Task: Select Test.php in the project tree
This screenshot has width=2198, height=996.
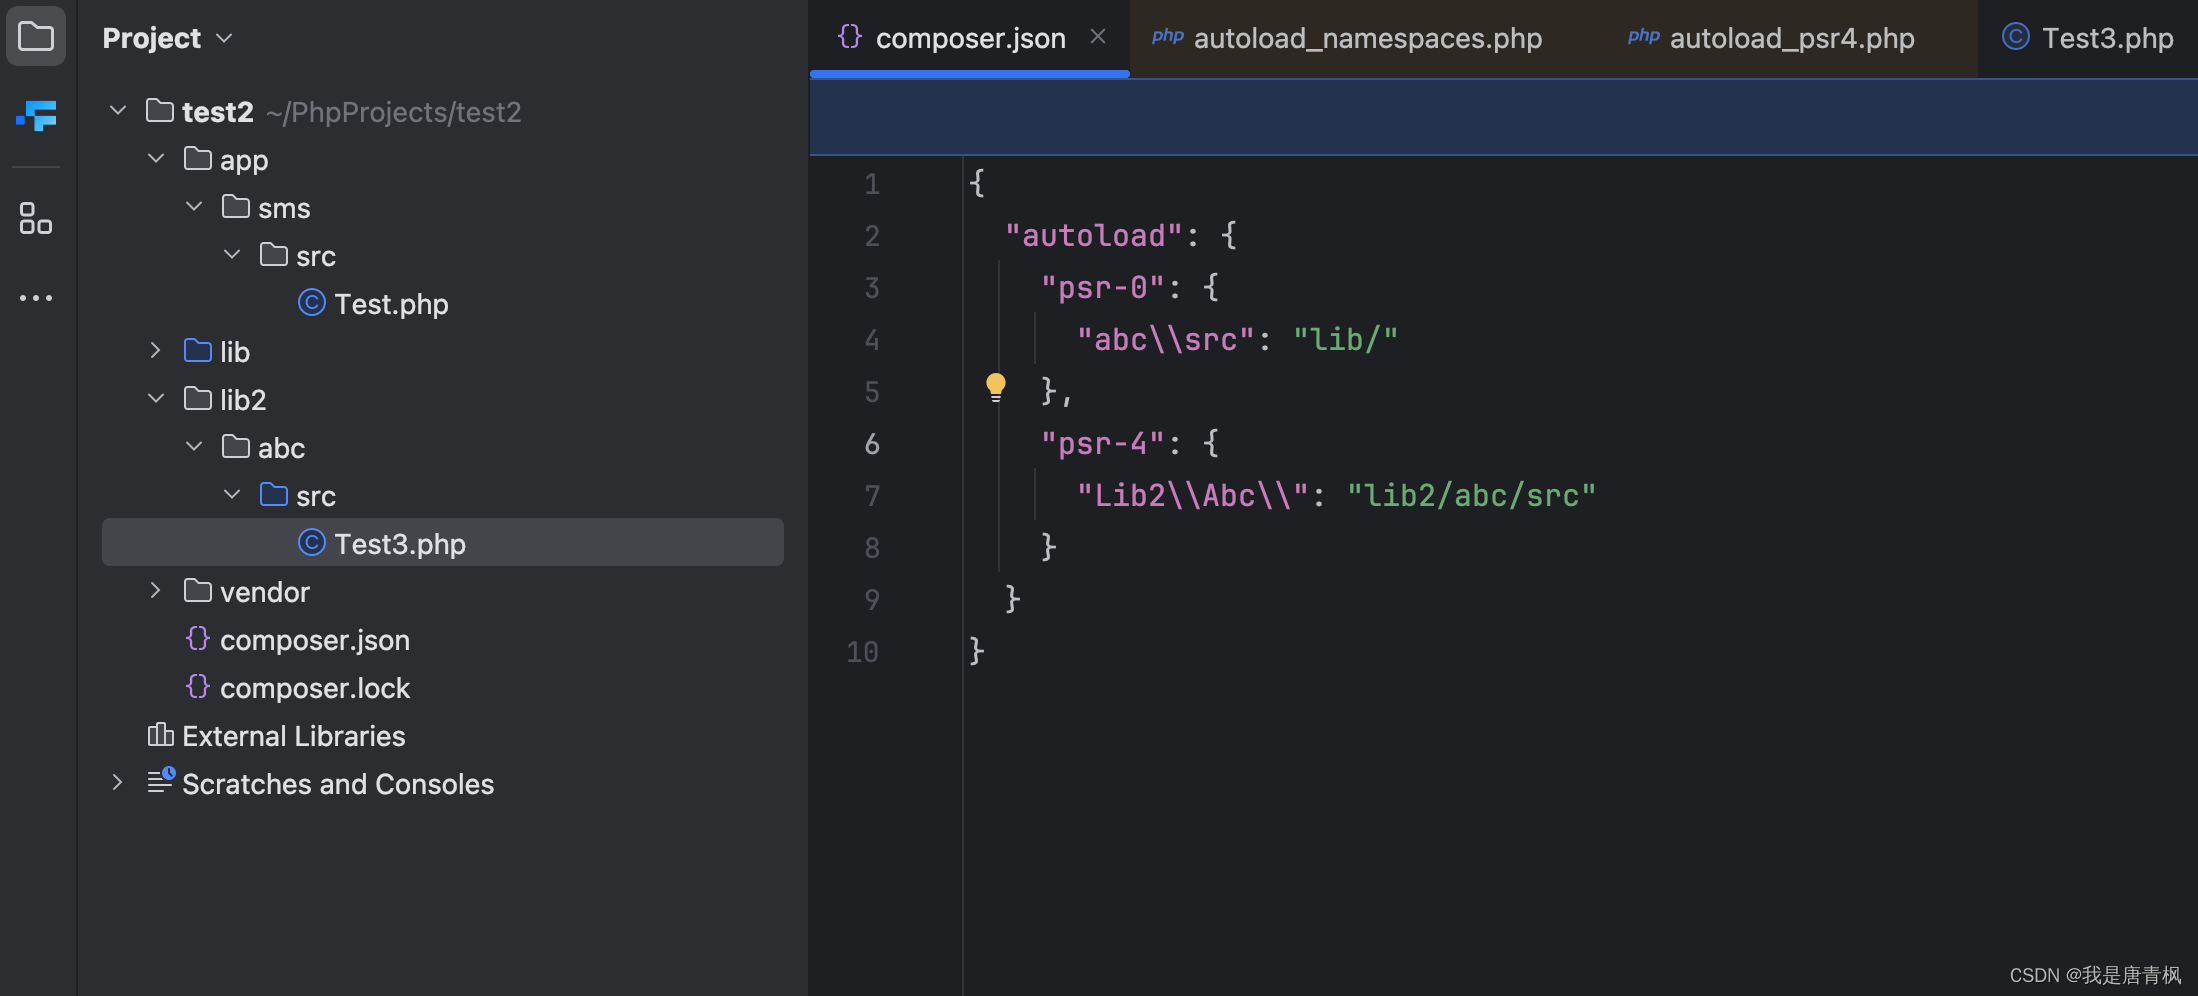Action: (391, 304)
